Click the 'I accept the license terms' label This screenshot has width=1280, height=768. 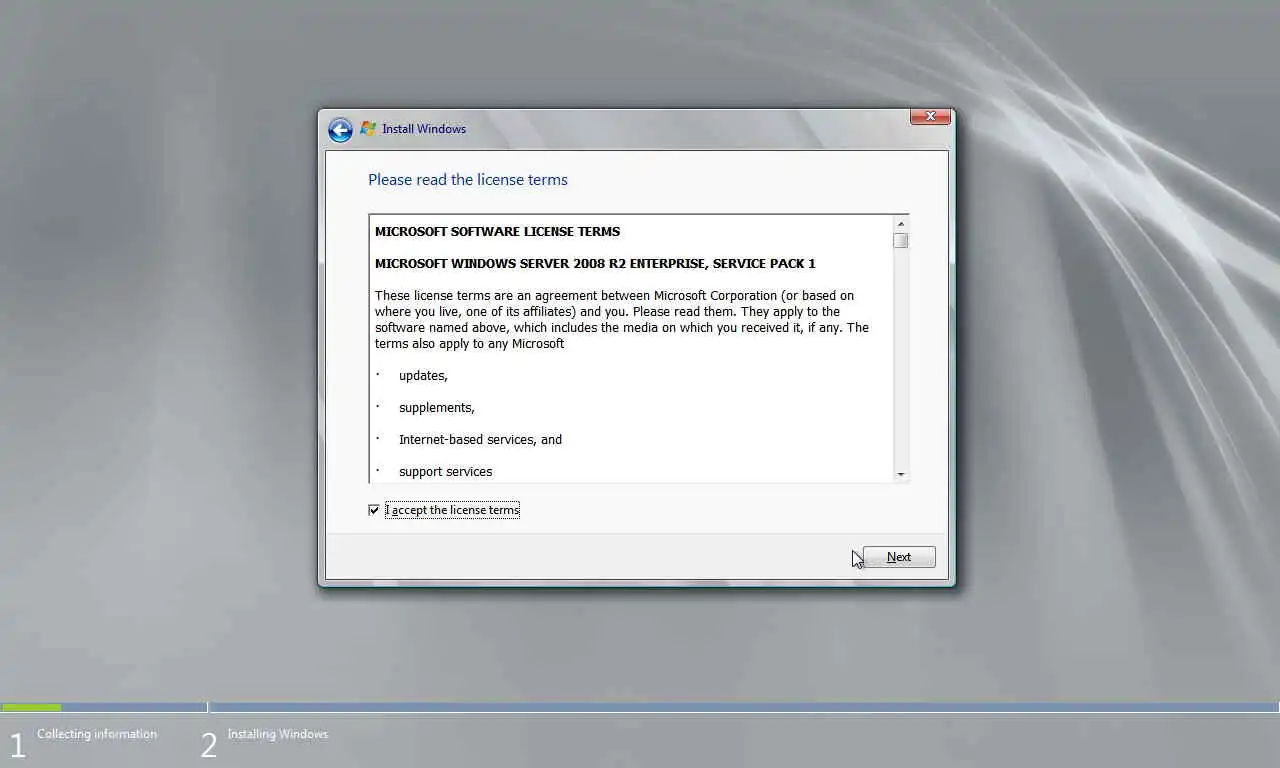pos(453,510)
